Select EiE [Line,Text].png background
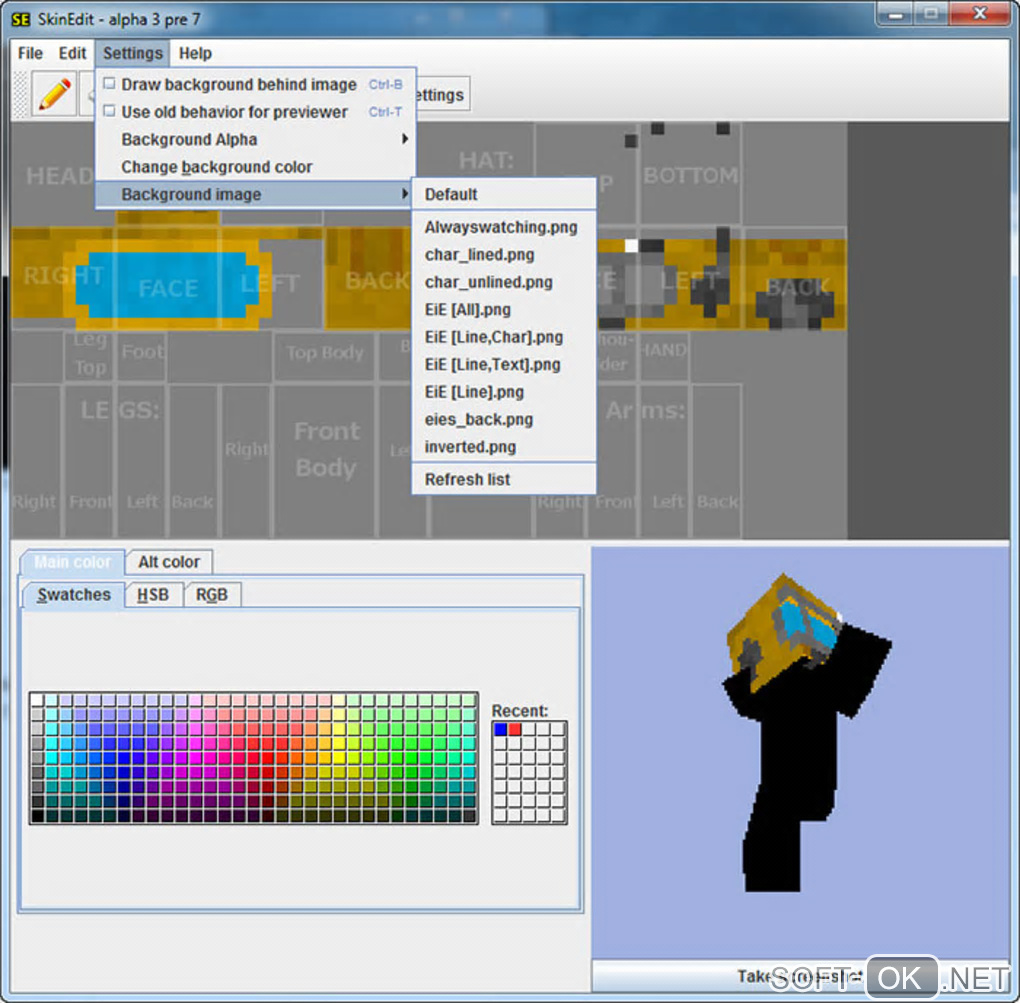The width and height of the screenshot is (1020, 1003). 504,364
